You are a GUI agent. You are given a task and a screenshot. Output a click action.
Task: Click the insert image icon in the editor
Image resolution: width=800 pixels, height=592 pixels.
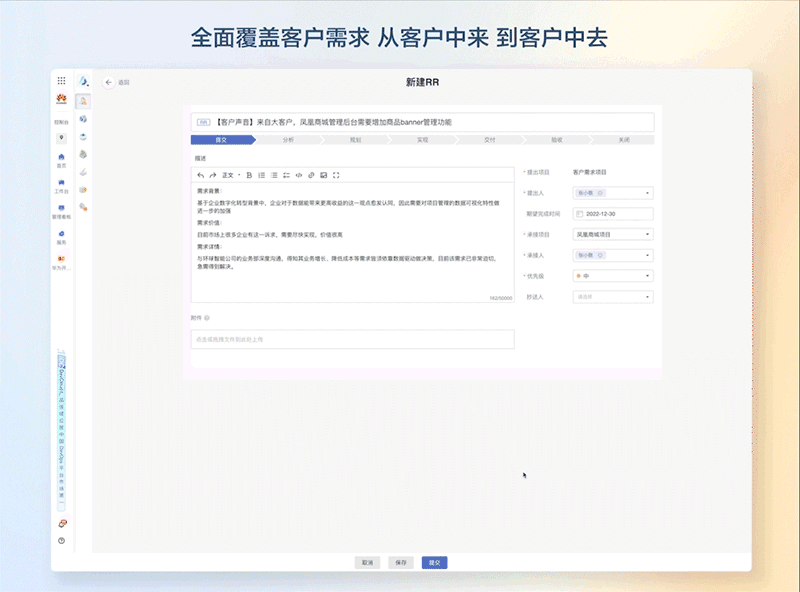[324, 174]
